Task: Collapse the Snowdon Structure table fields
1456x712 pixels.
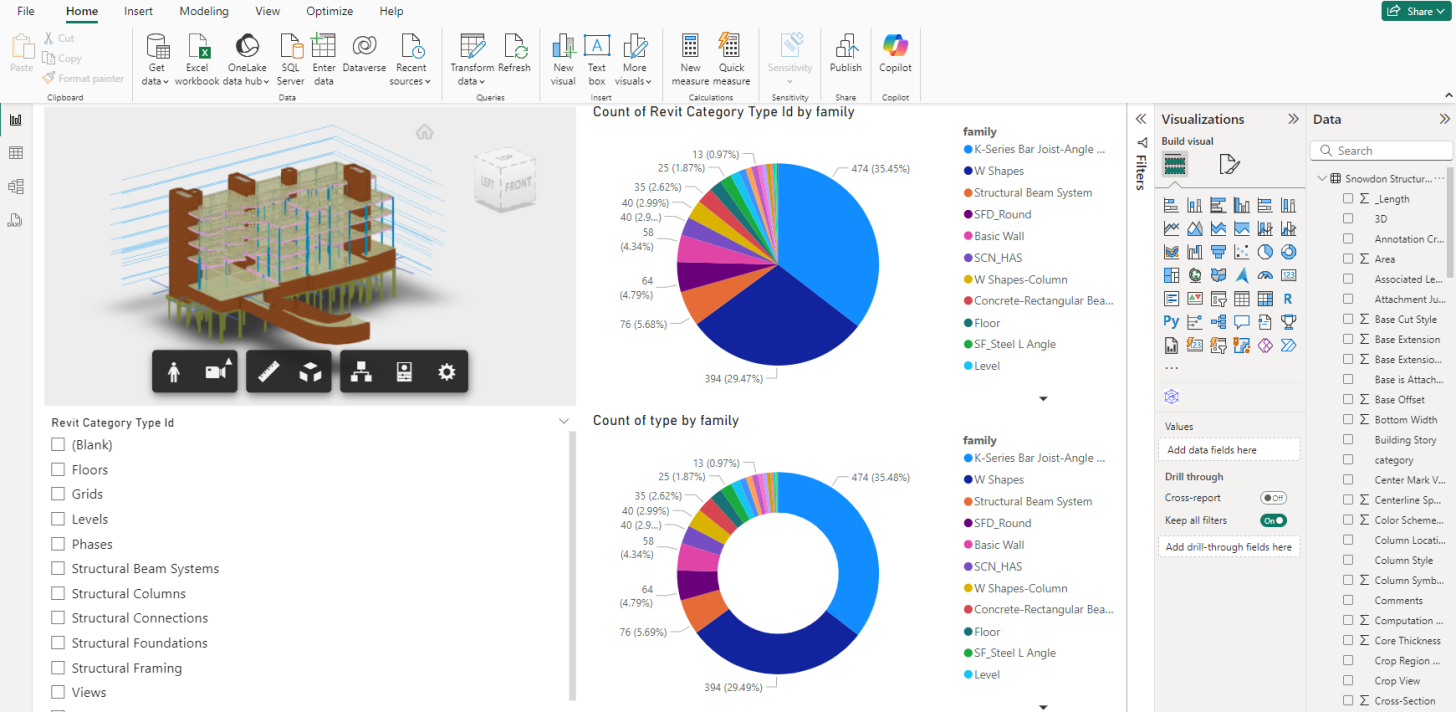Action: click(1321, 178)
